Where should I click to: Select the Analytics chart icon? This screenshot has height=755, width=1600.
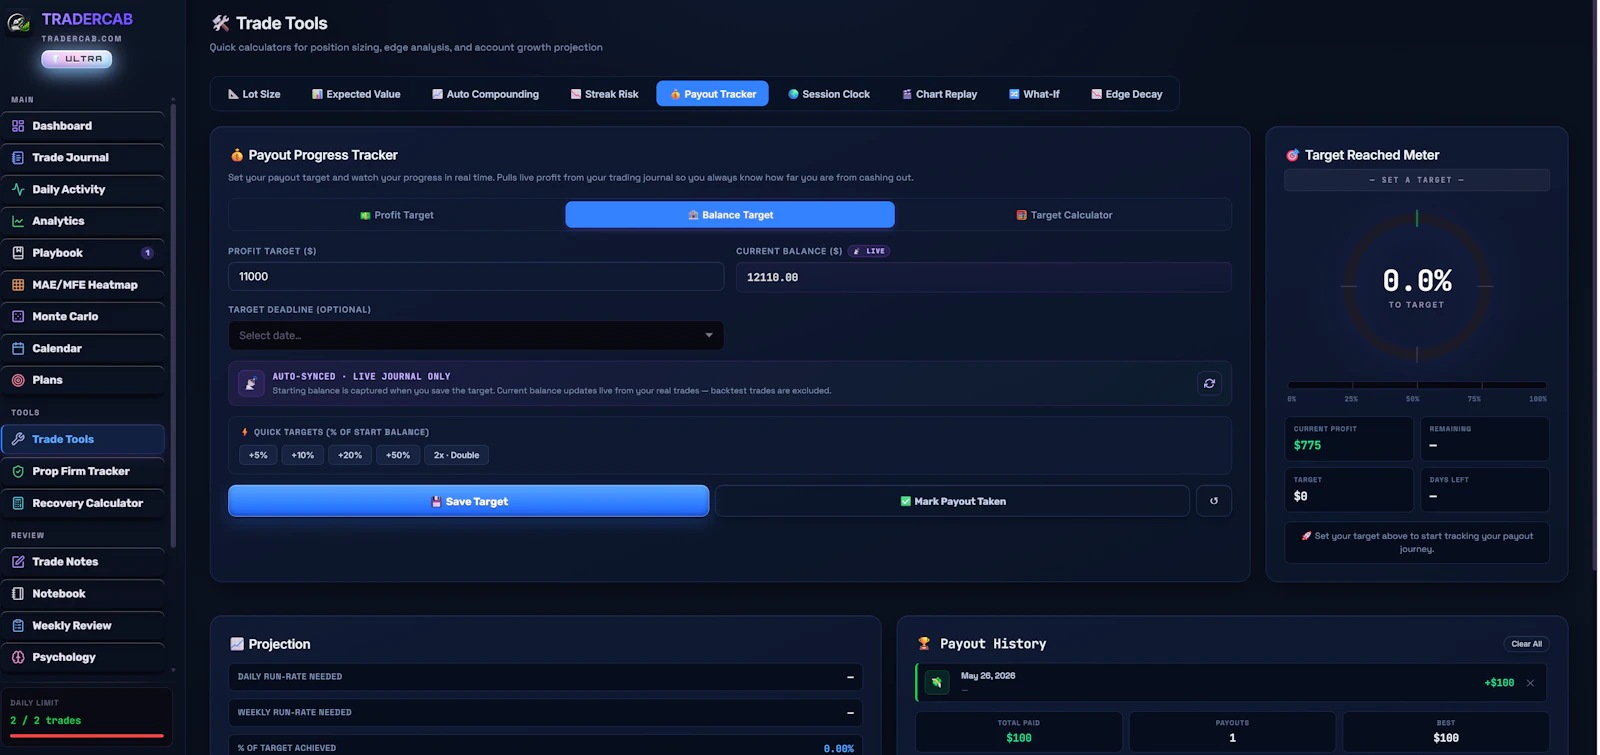[18, 221]
